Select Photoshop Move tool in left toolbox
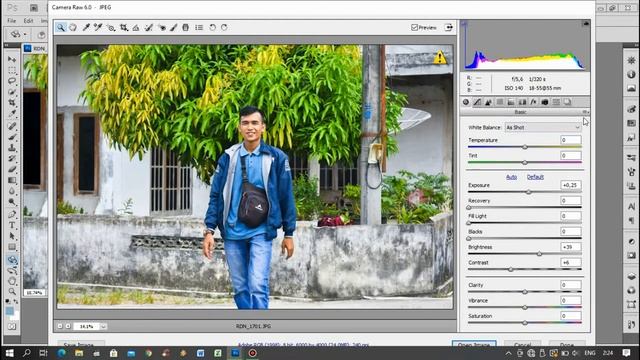The width and height of the screenshot is (640, 360). click(12, 59)
